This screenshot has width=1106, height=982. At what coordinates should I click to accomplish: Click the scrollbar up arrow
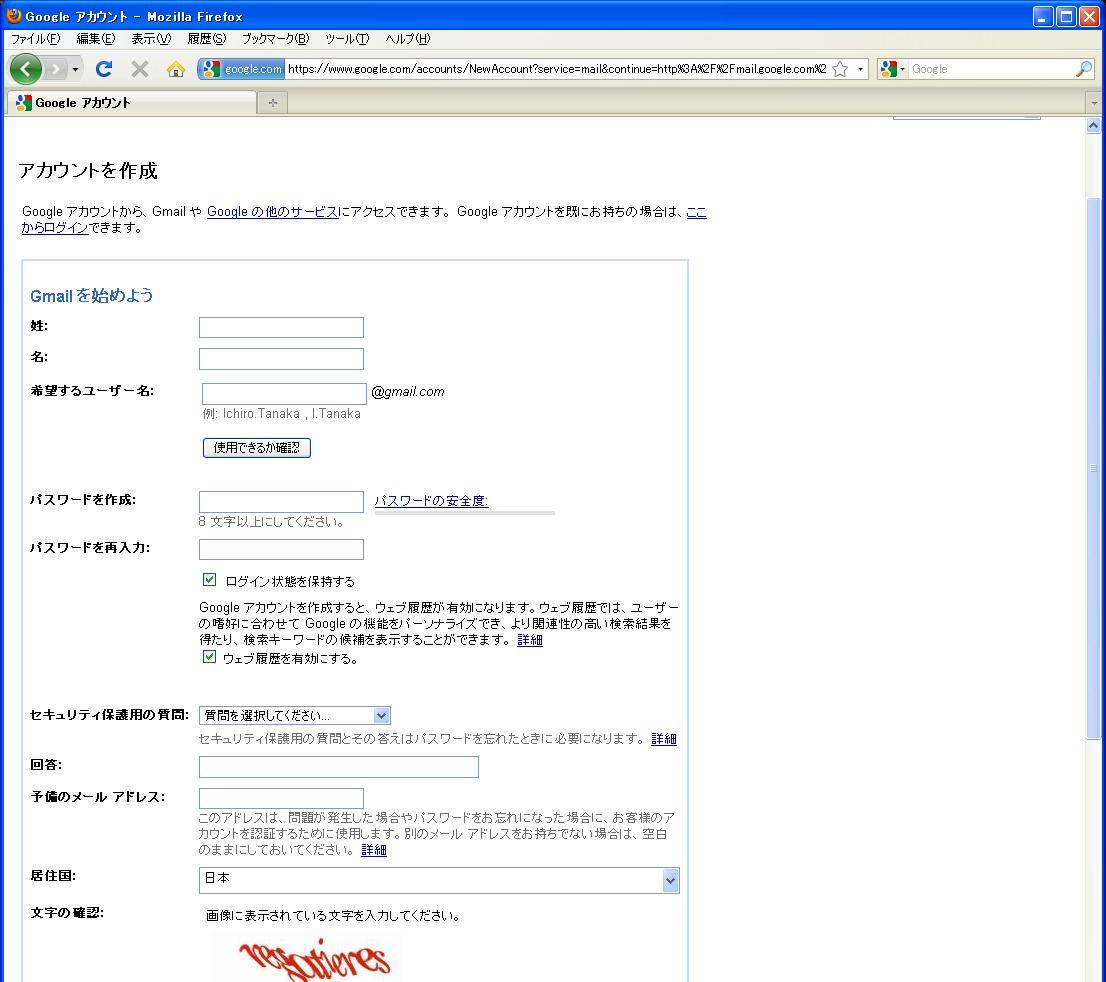1093,126
